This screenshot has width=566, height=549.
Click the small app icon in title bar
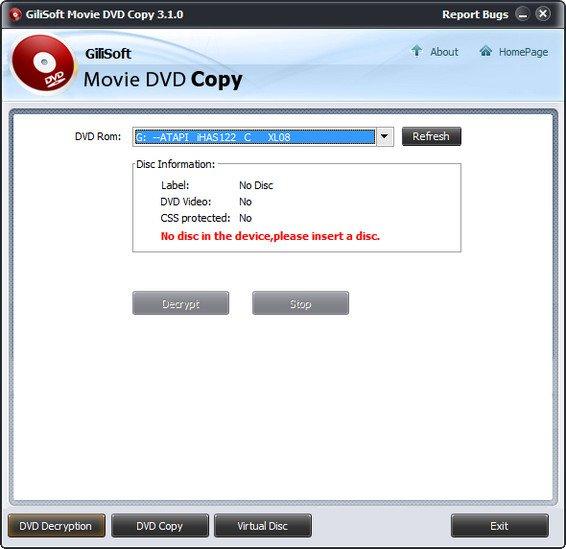(15, 14)
